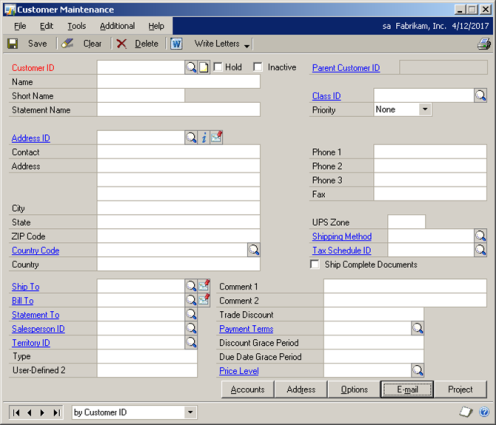Click the Address ID info icon

(x=204, y=137)
